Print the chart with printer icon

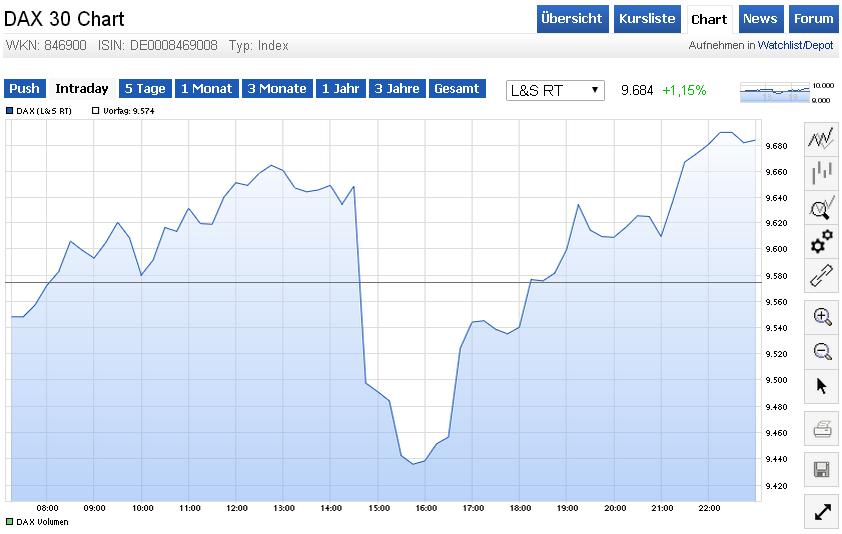[822, 430]
